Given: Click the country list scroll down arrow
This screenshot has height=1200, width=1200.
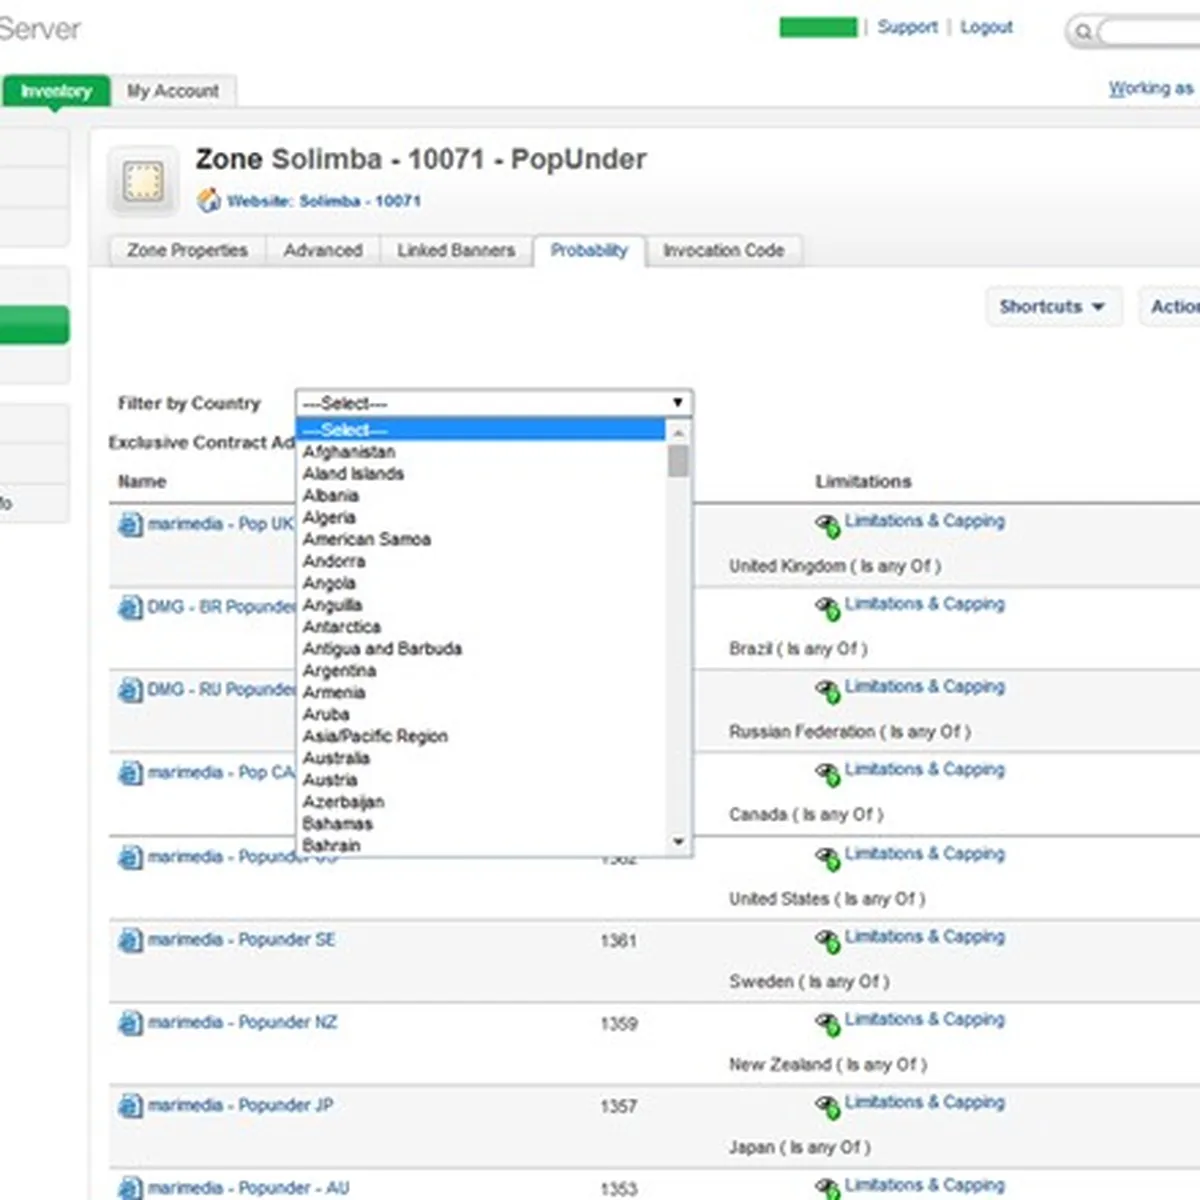Looking at the screenshot, I should pyautogui.click(x=679, y=842).
